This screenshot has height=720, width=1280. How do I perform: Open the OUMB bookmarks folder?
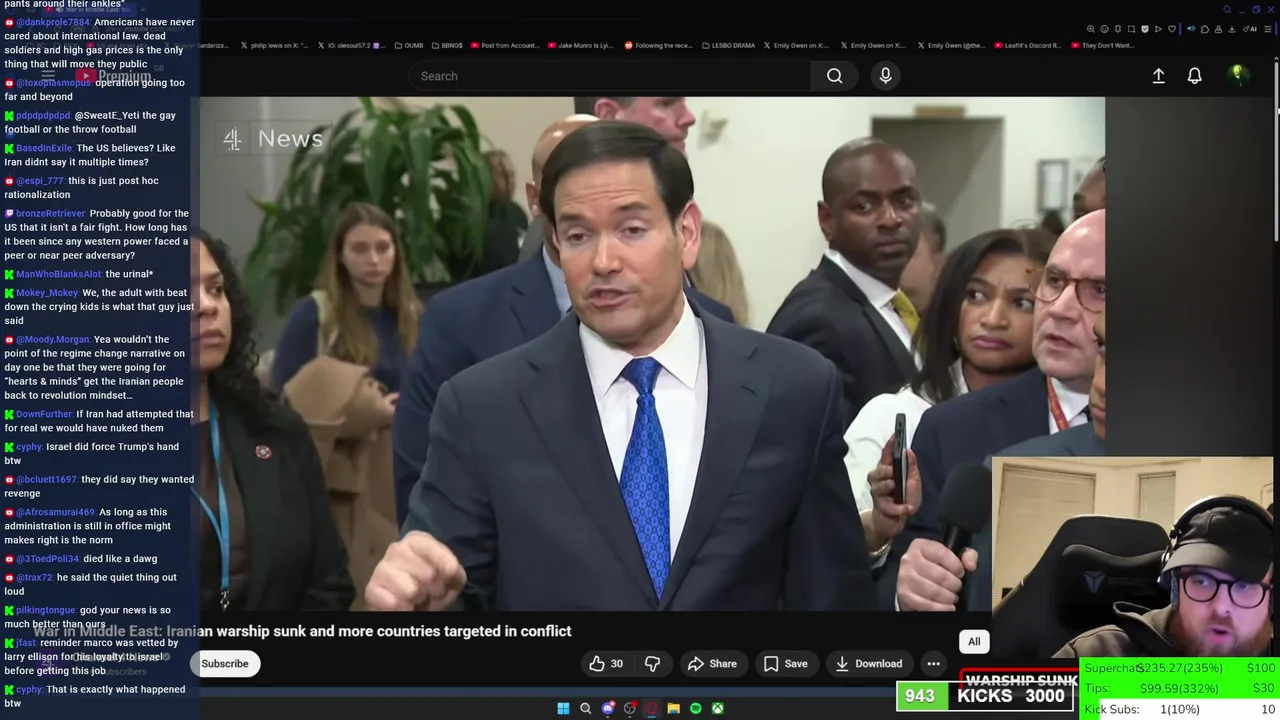[409, 45]
